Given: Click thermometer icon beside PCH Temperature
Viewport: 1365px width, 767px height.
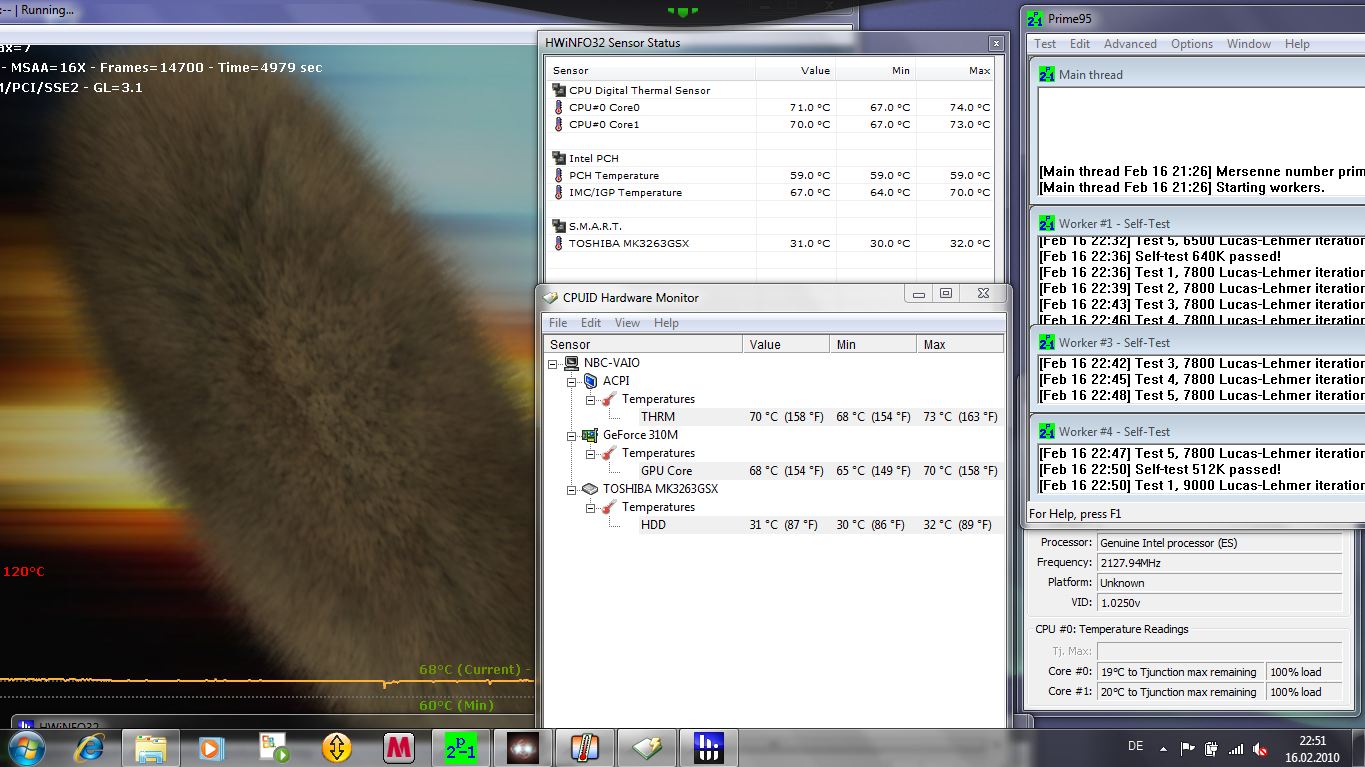Looking at the screenshot, I should pyautogui.click(x=558, y=175).
